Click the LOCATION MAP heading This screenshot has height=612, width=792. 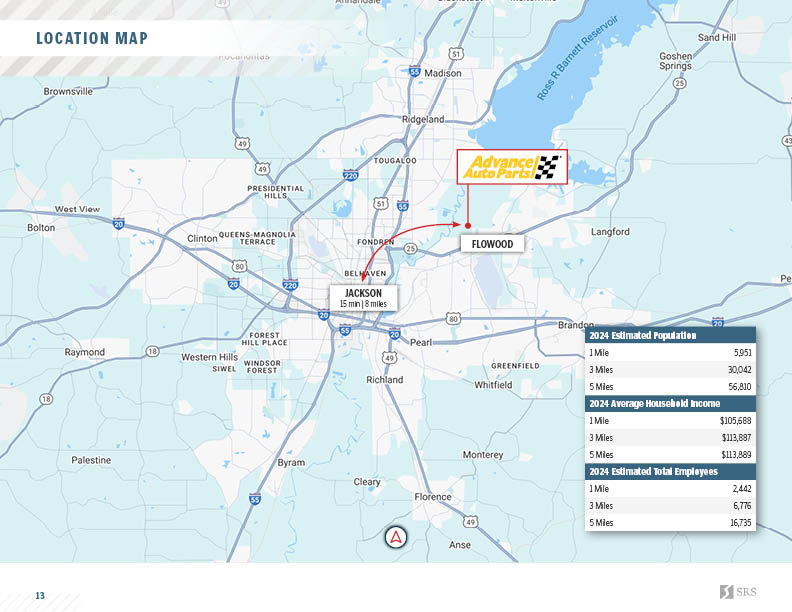(x=92, y=38)
